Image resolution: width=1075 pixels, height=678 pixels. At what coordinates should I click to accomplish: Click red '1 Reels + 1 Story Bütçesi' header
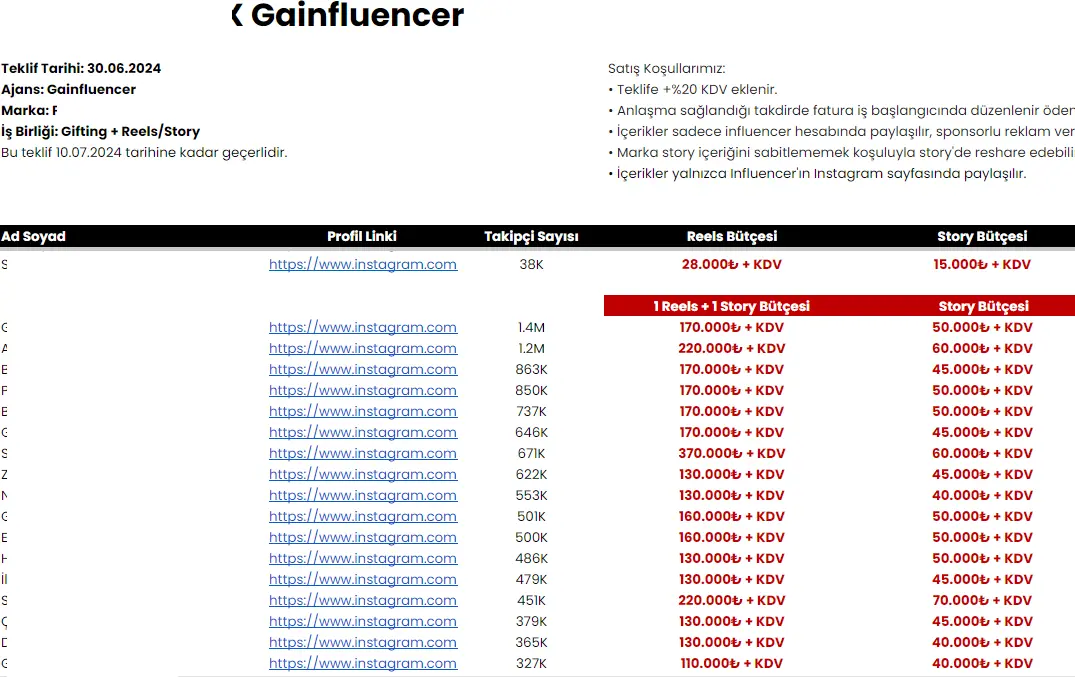click(x=732, y=306)
